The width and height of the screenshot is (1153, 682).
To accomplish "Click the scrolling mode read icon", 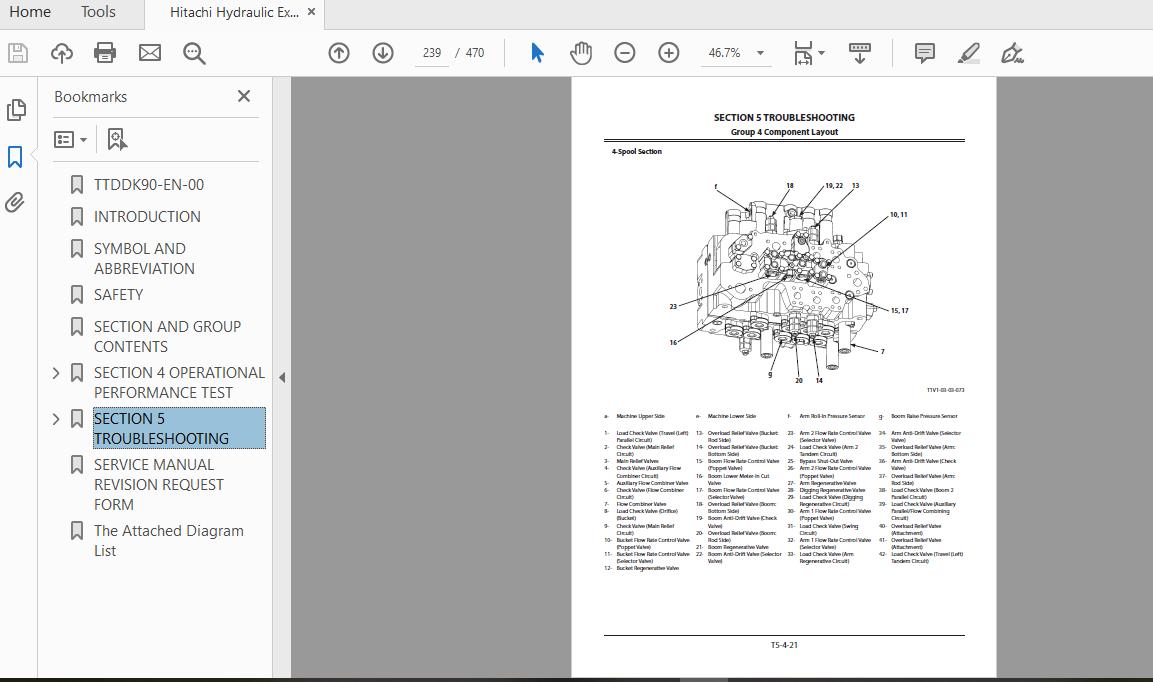I will point(860,53).
